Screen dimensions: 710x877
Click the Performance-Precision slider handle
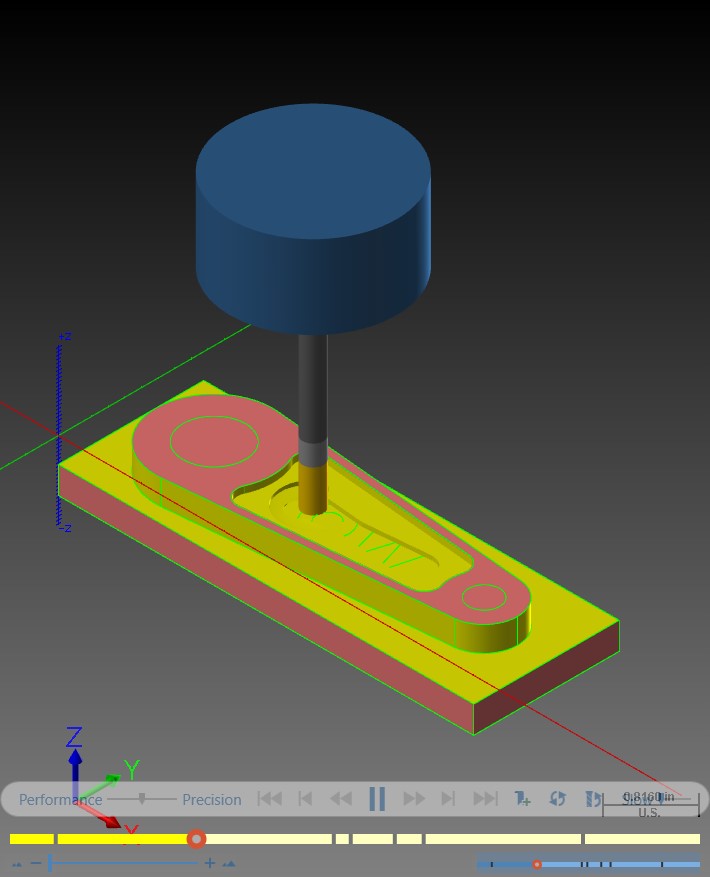pos(142,799)
